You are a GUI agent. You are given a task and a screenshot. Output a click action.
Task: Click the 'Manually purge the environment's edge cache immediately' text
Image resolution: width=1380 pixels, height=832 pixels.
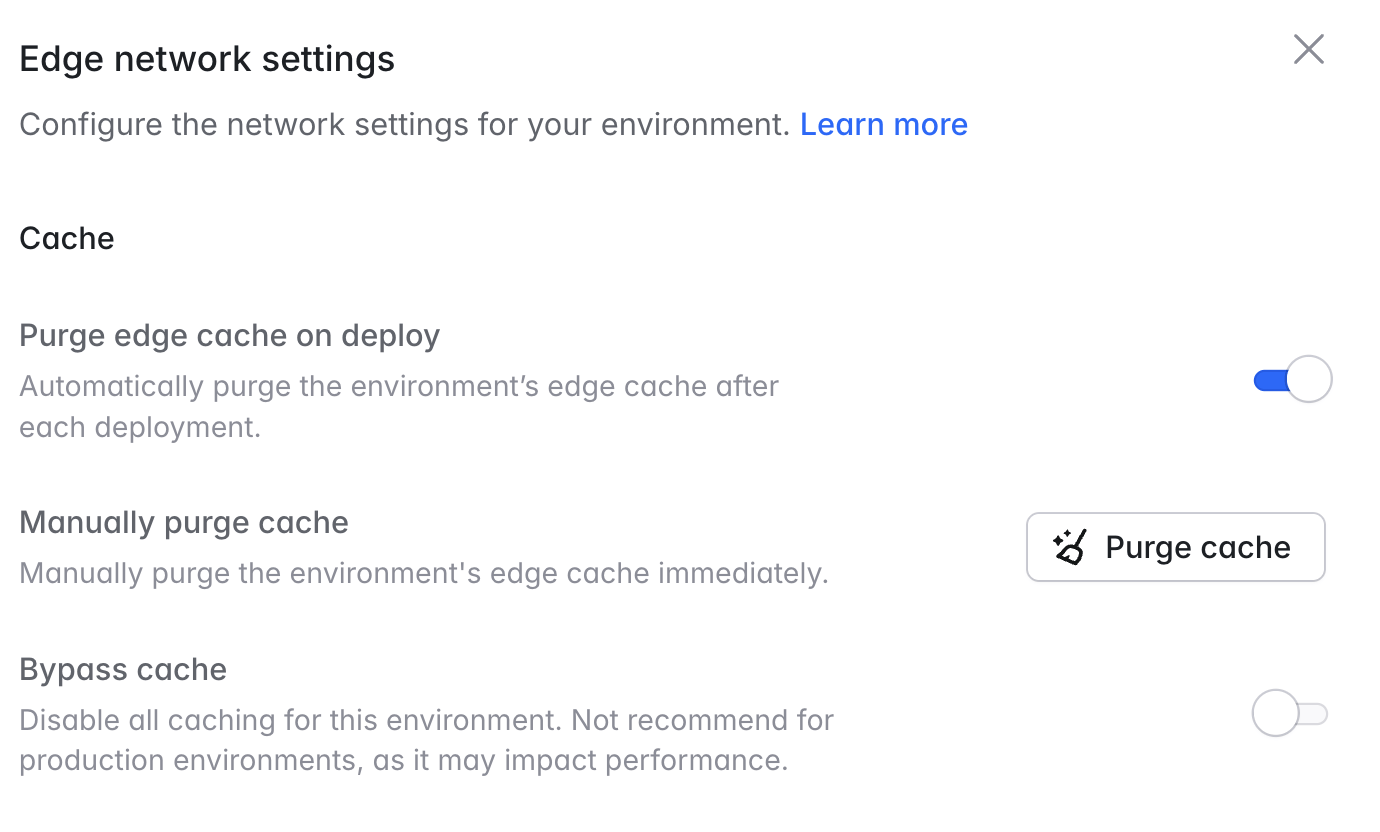pyautogui.click(x=424, y=574)
